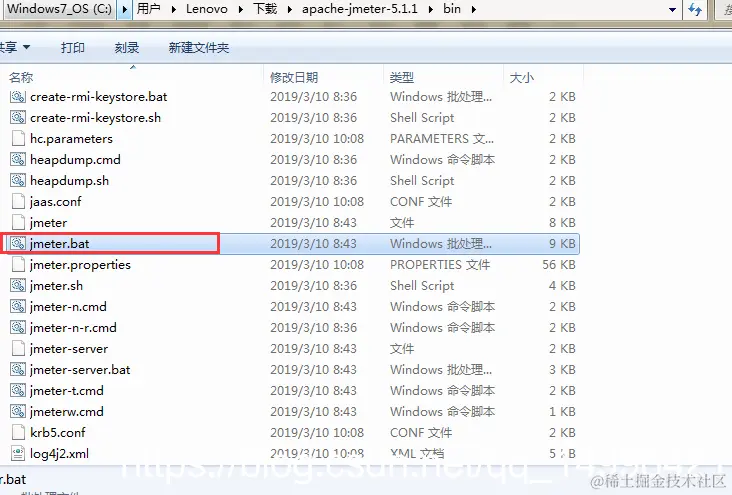Select the file name jmeter-n-r.cmd

[73, 328]
